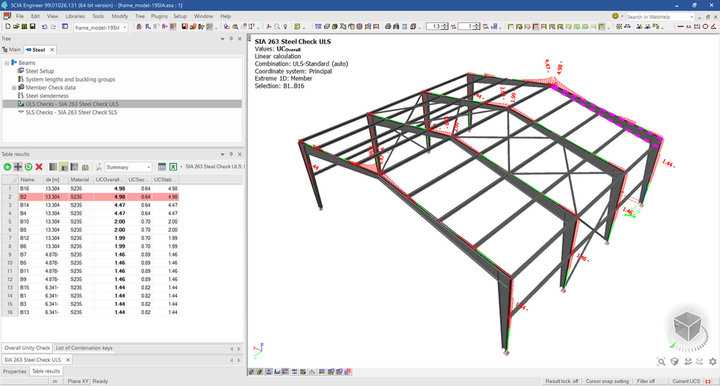Select Steel slenderness in the tree
Image resolution: width=720 pixels, height=386 pixels.
(47, 96)
